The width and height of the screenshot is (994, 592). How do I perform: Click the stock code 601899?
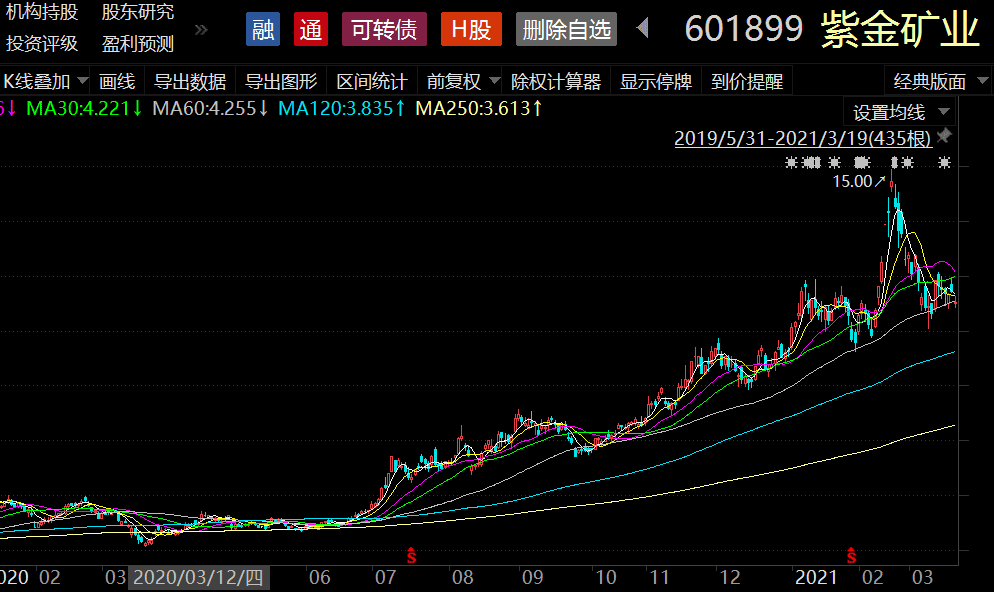[x=744, y=29]
